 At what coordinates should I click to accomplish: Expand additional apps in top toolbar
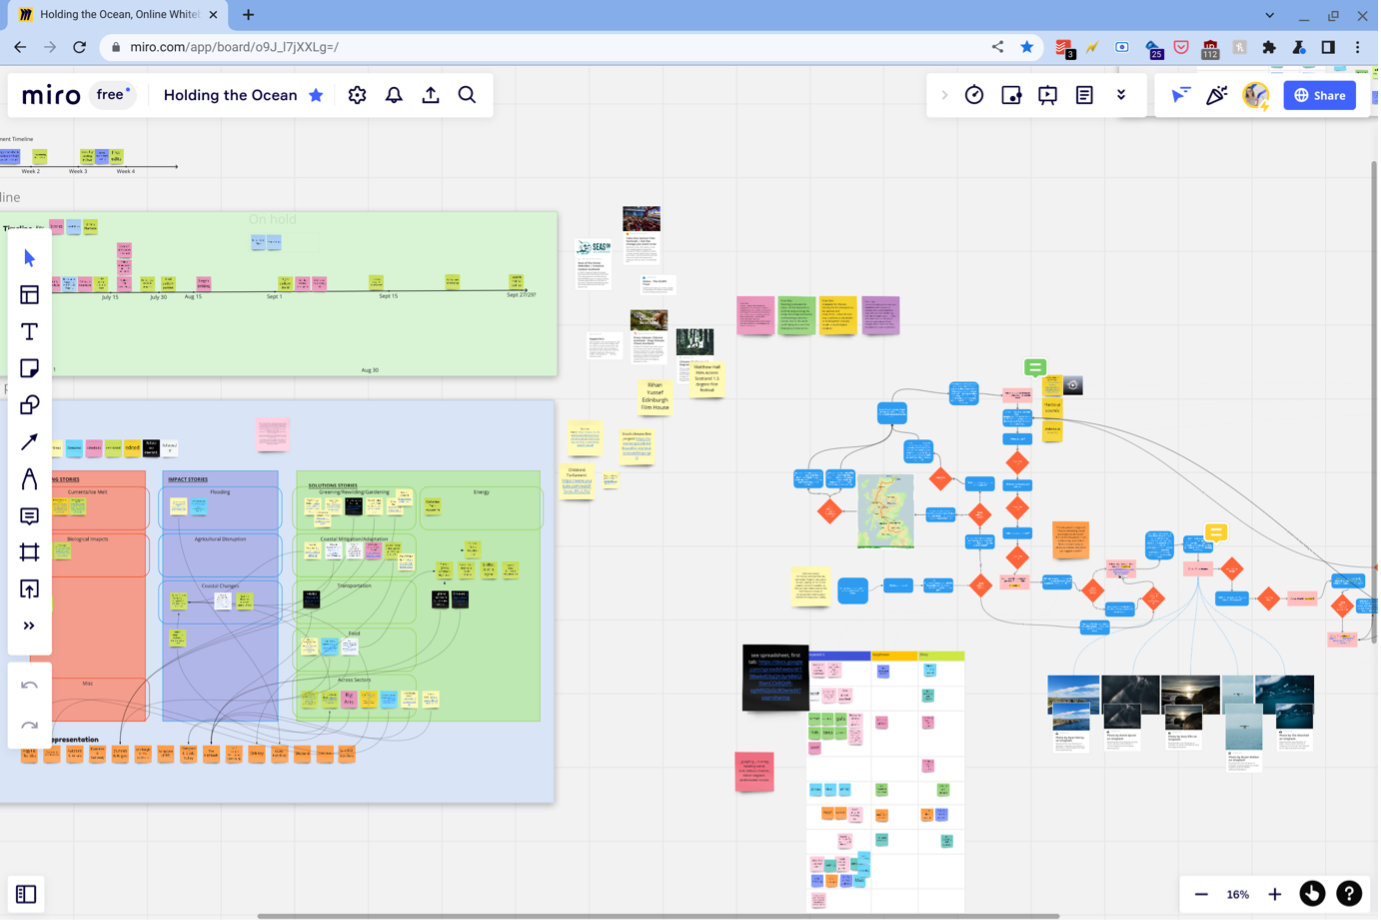pos(1121,95)
